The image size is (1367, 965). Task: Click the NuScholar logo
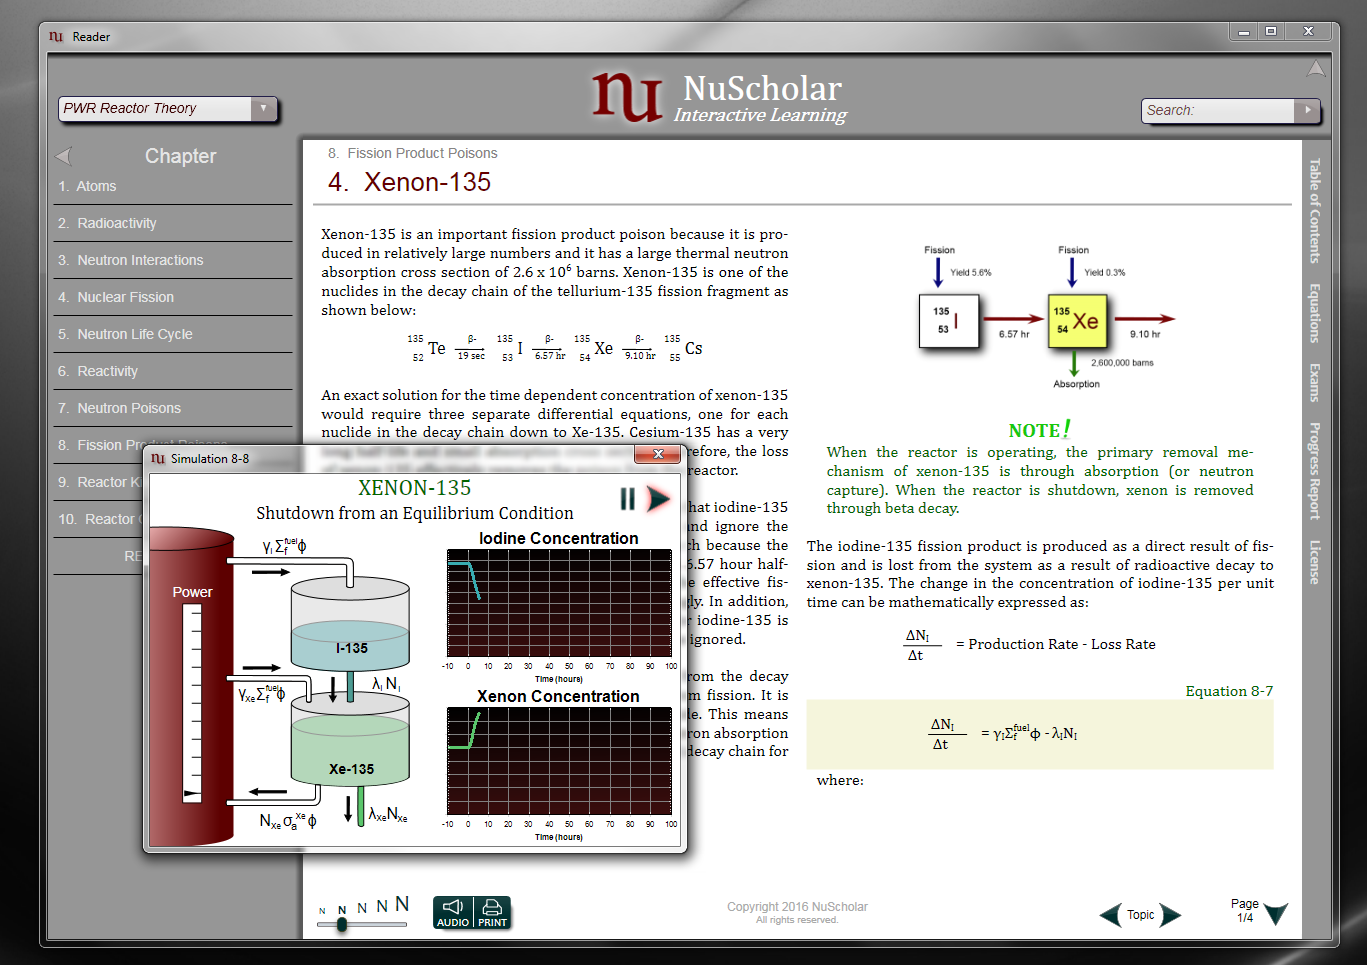tap(719, 97)
